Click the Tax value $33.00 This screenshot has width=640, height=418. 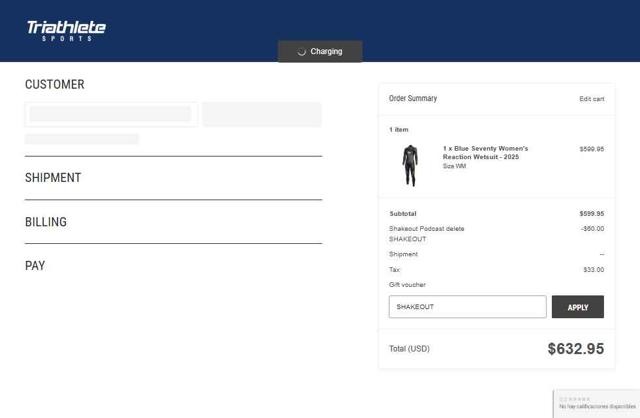click(593, 270)
